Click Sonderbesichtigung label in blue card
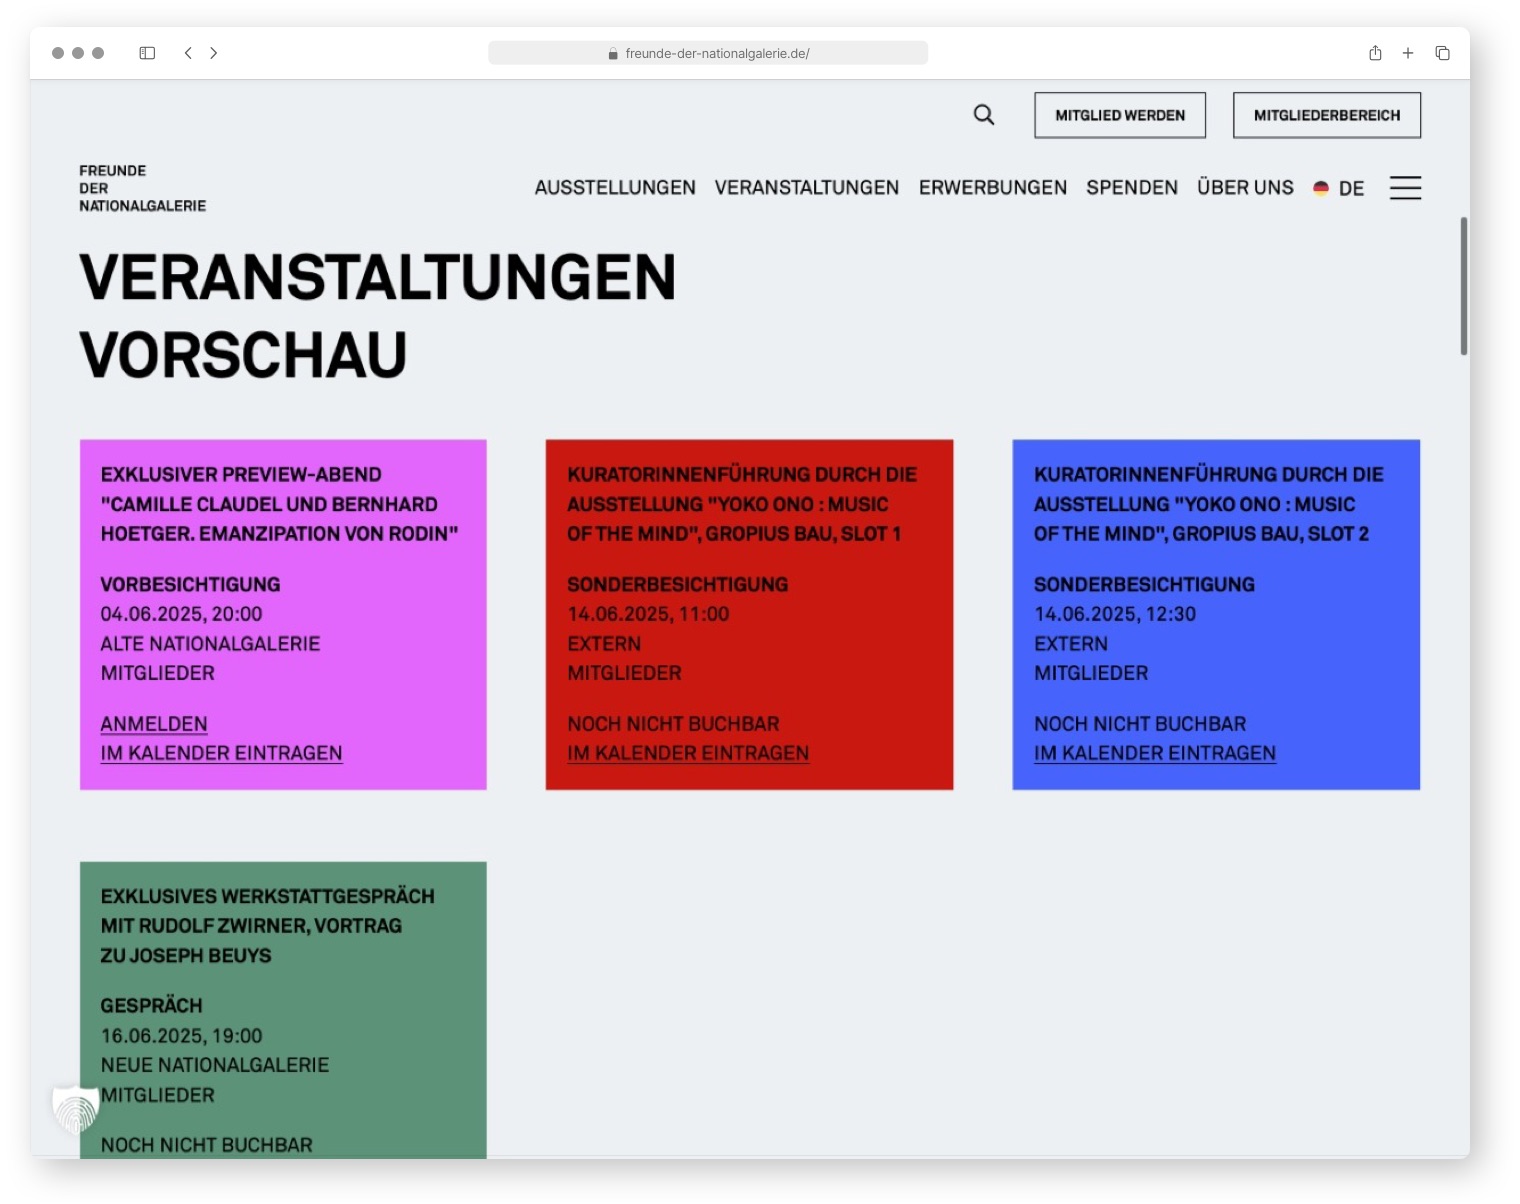Screen dimensions: 1520x1204 point(1144,584)
